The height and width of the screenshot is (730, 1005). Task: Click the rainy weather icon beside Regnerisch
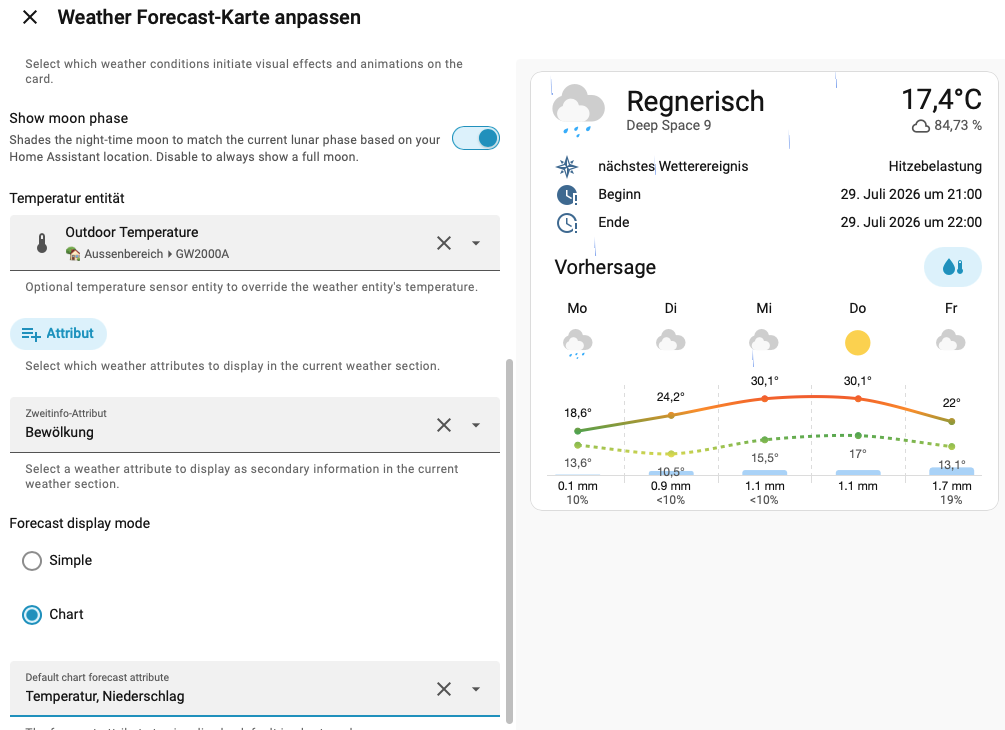coord(578,110)
